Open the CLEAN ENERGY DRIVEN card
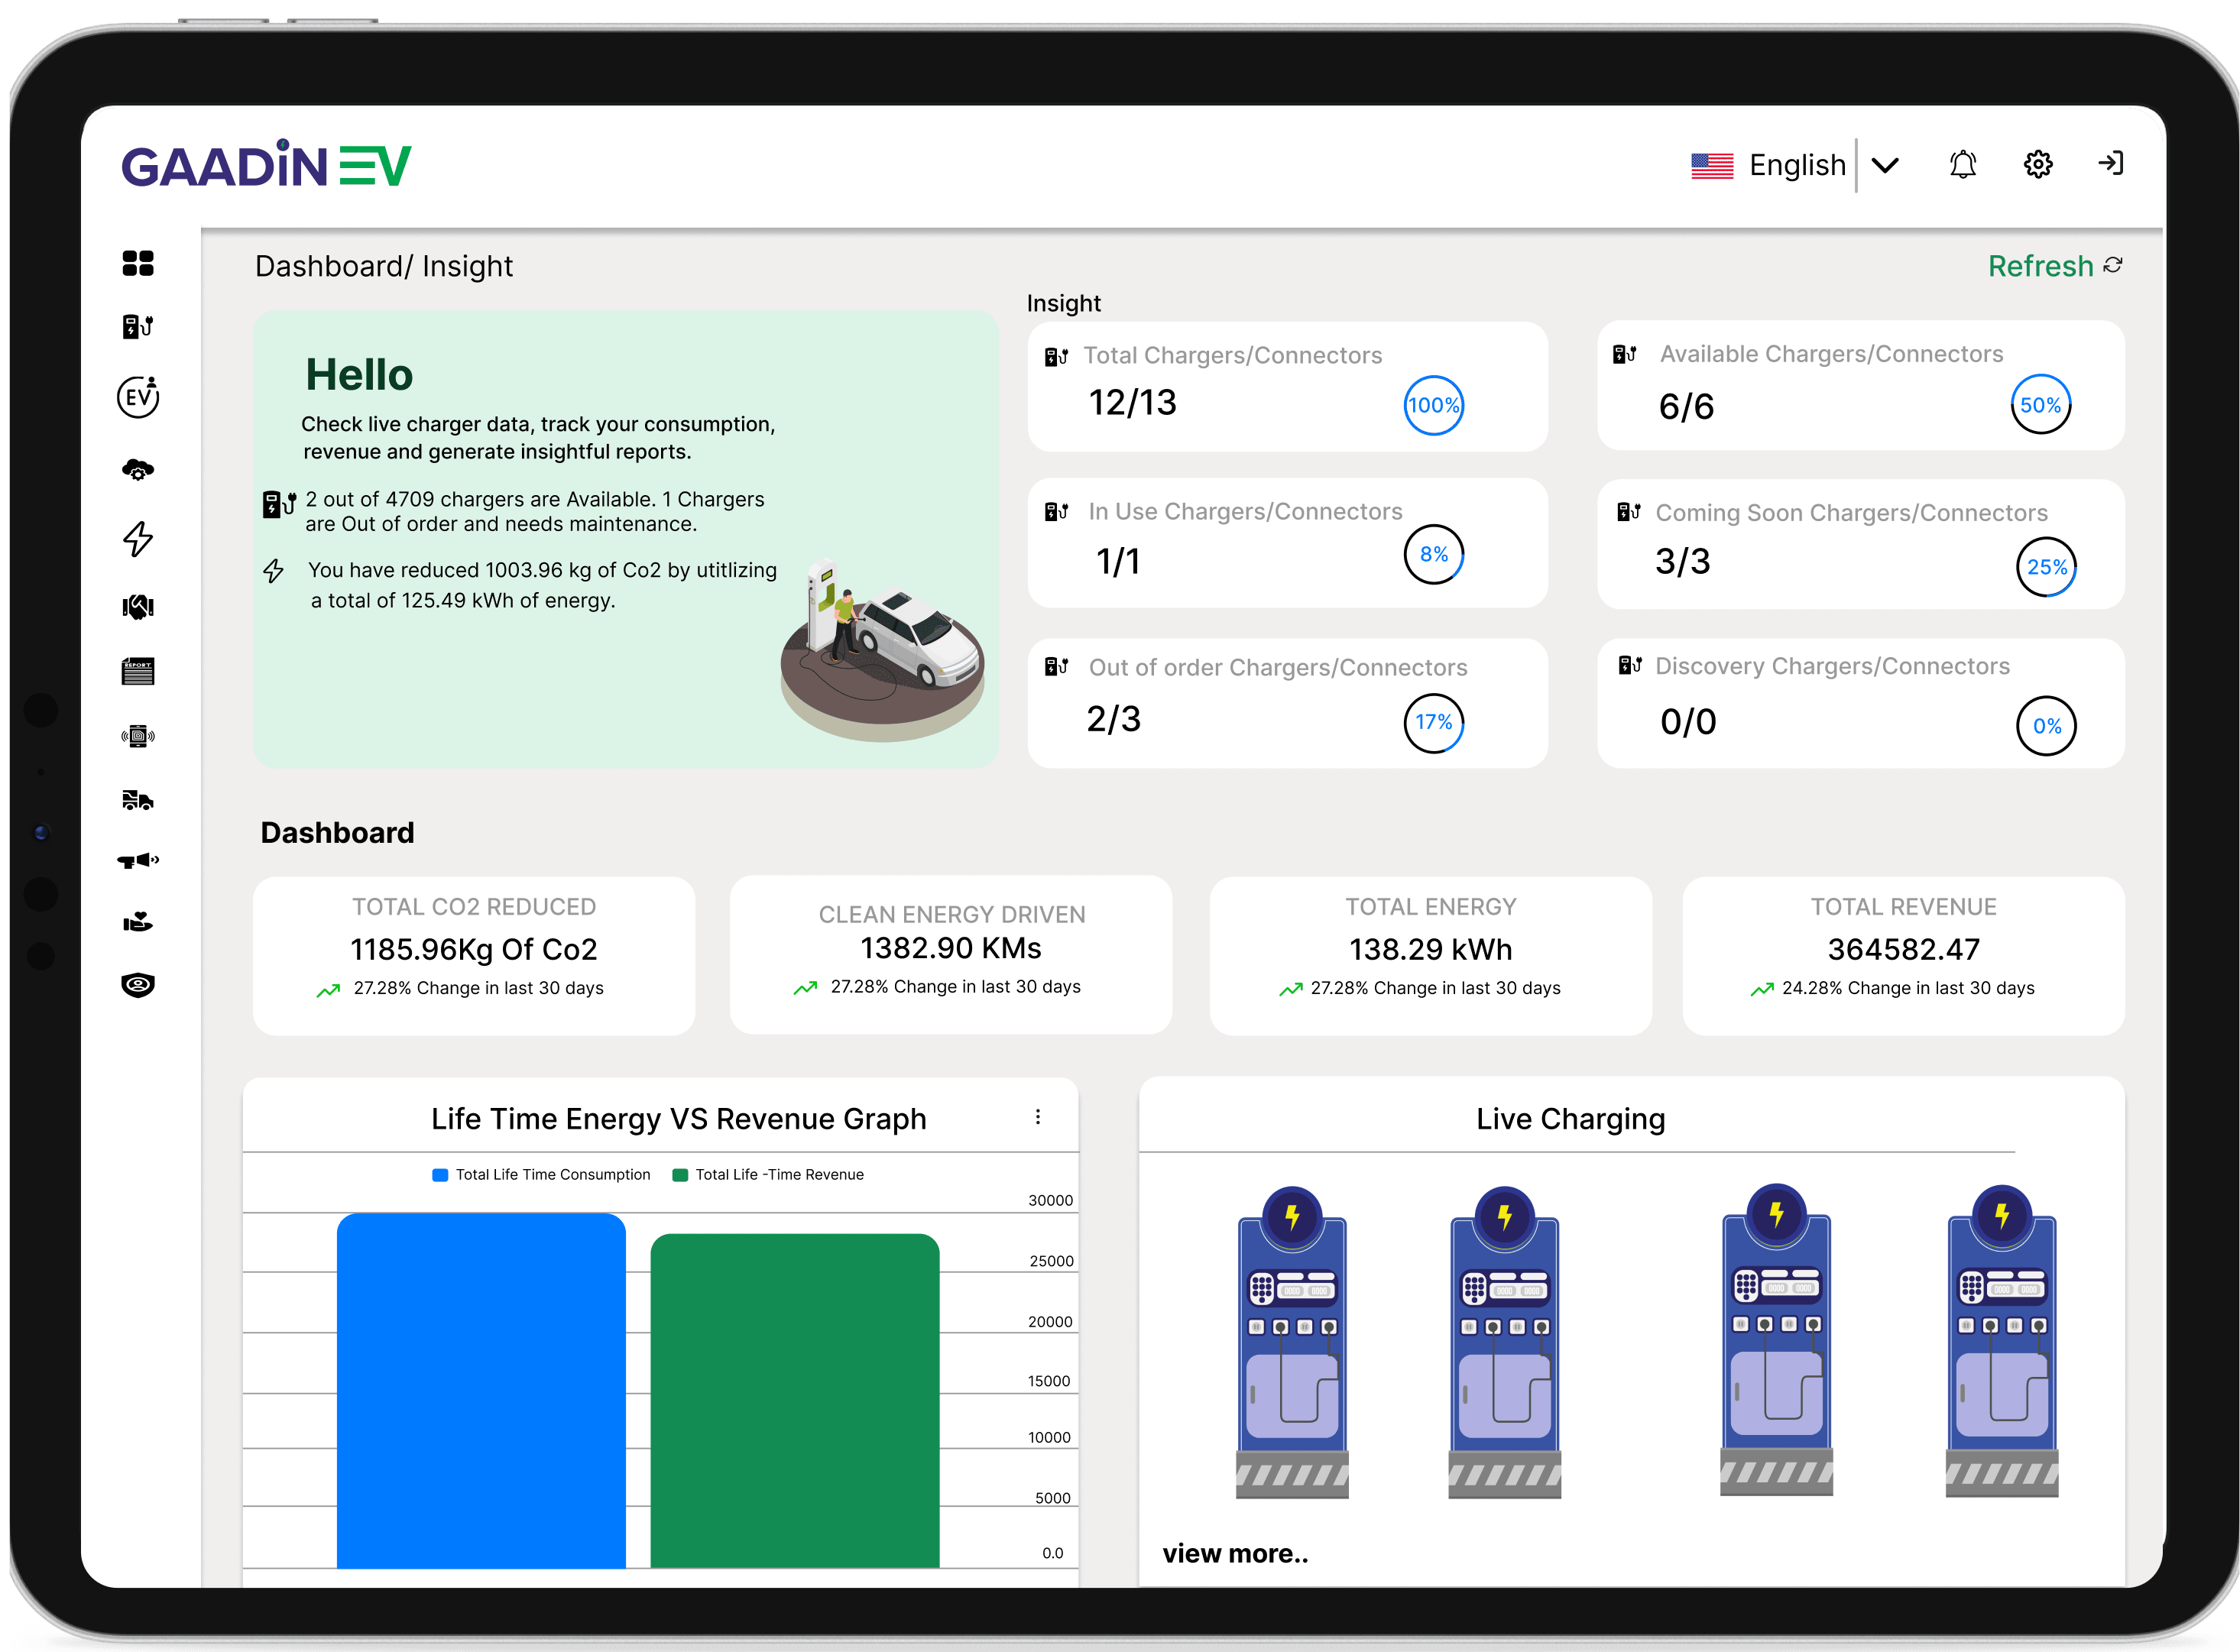 pyautogui.click(x=951, y=955)
